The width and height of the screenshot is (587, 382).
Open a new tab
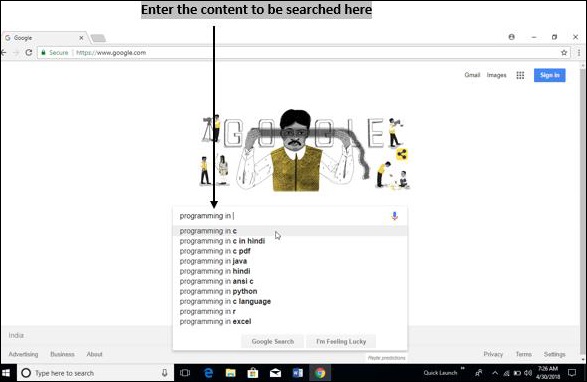(98, 38)
